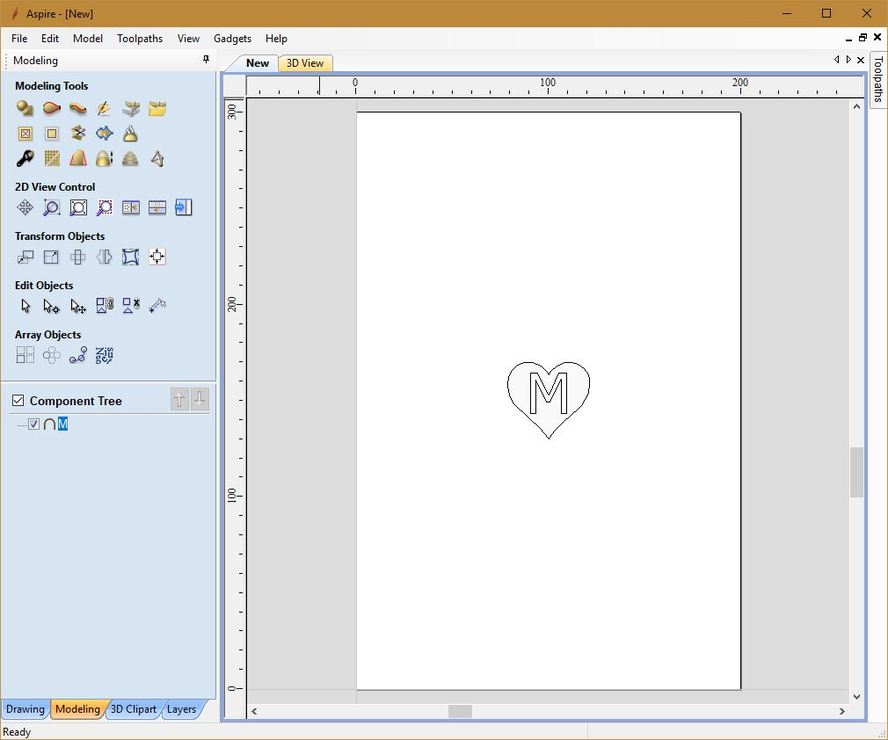Image resolution: width=888 pixels, height=740 pixels.
Task: Click the blue arrows Smooth Component icon
Action: 104,134
